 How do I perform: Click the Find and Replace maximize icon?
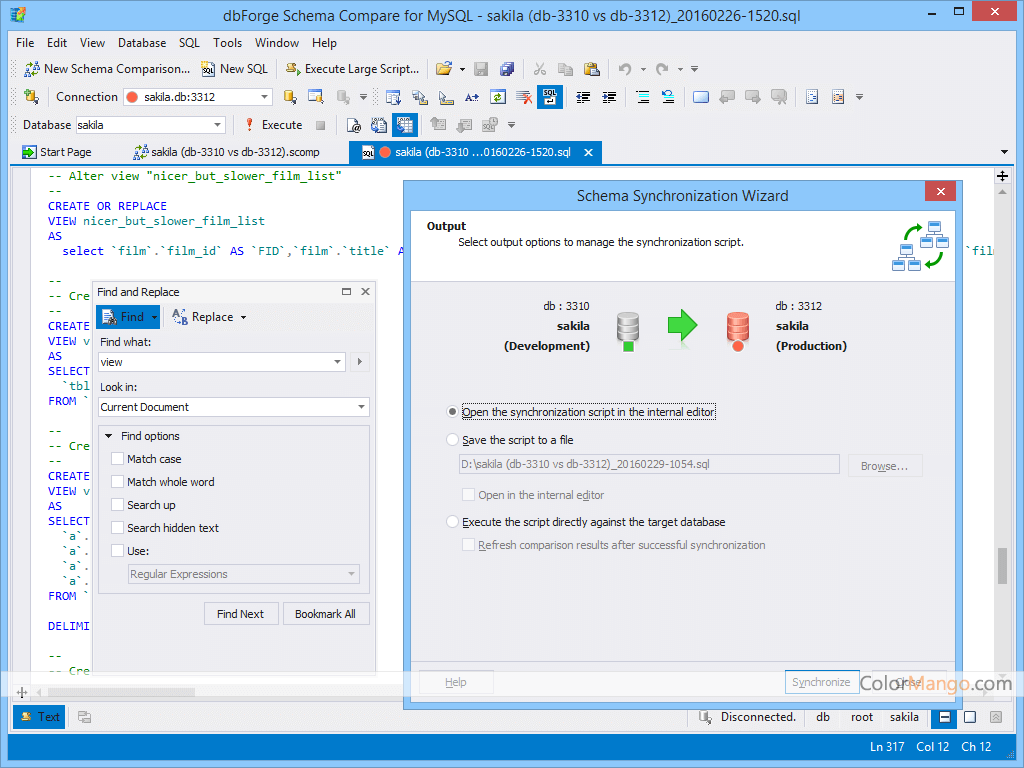347,291
